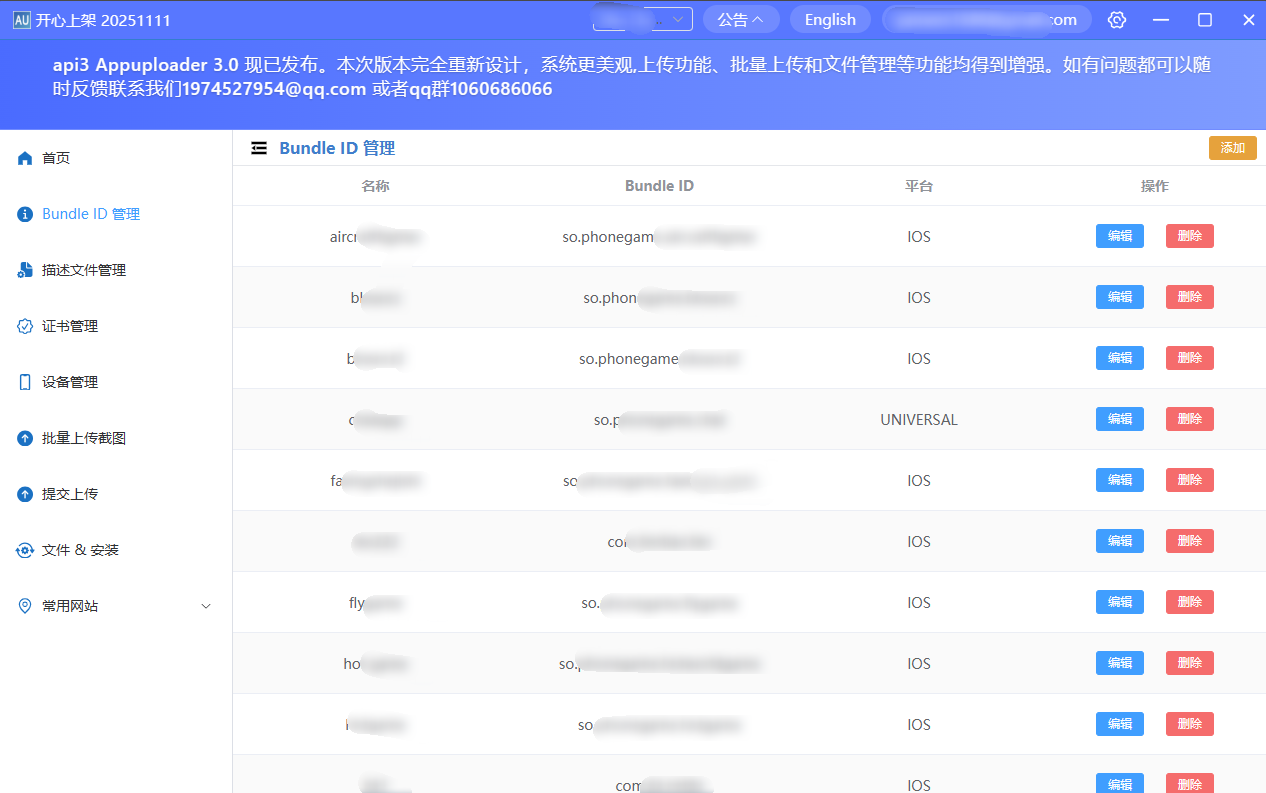This screenshot has height=793, width=1266.
Task: Open settings via the gear icon
Action: (x=1117, y=20)
